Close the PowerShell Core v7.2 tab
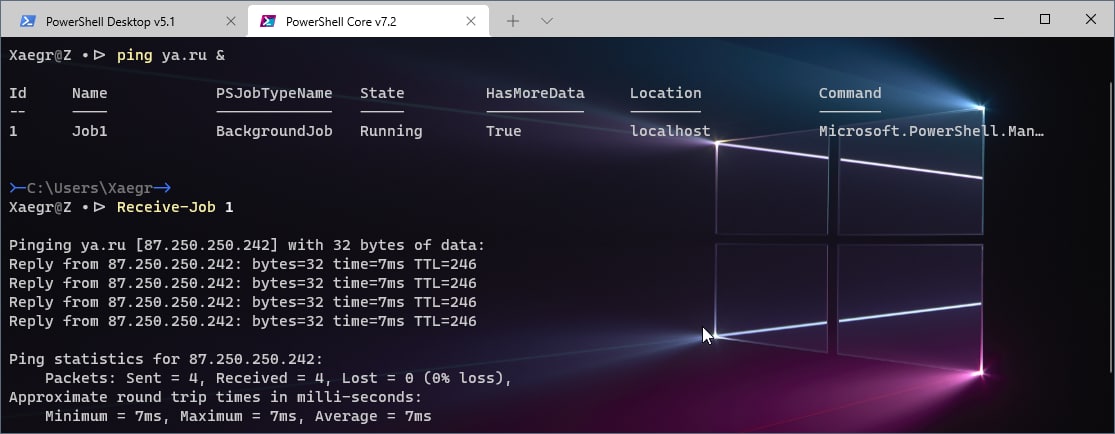Viewport: 1115px width, 434px height. (x=471, y=21)
